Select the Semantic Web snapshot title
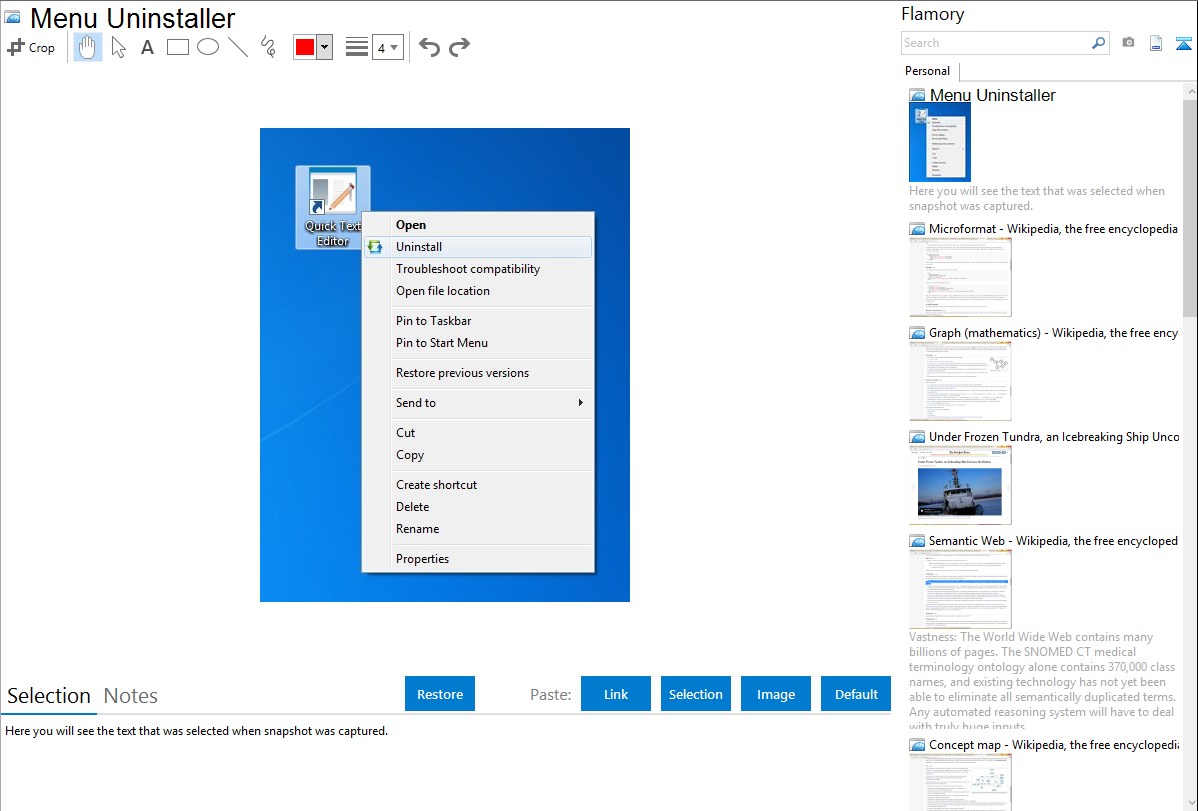 tap(1053, 540)
